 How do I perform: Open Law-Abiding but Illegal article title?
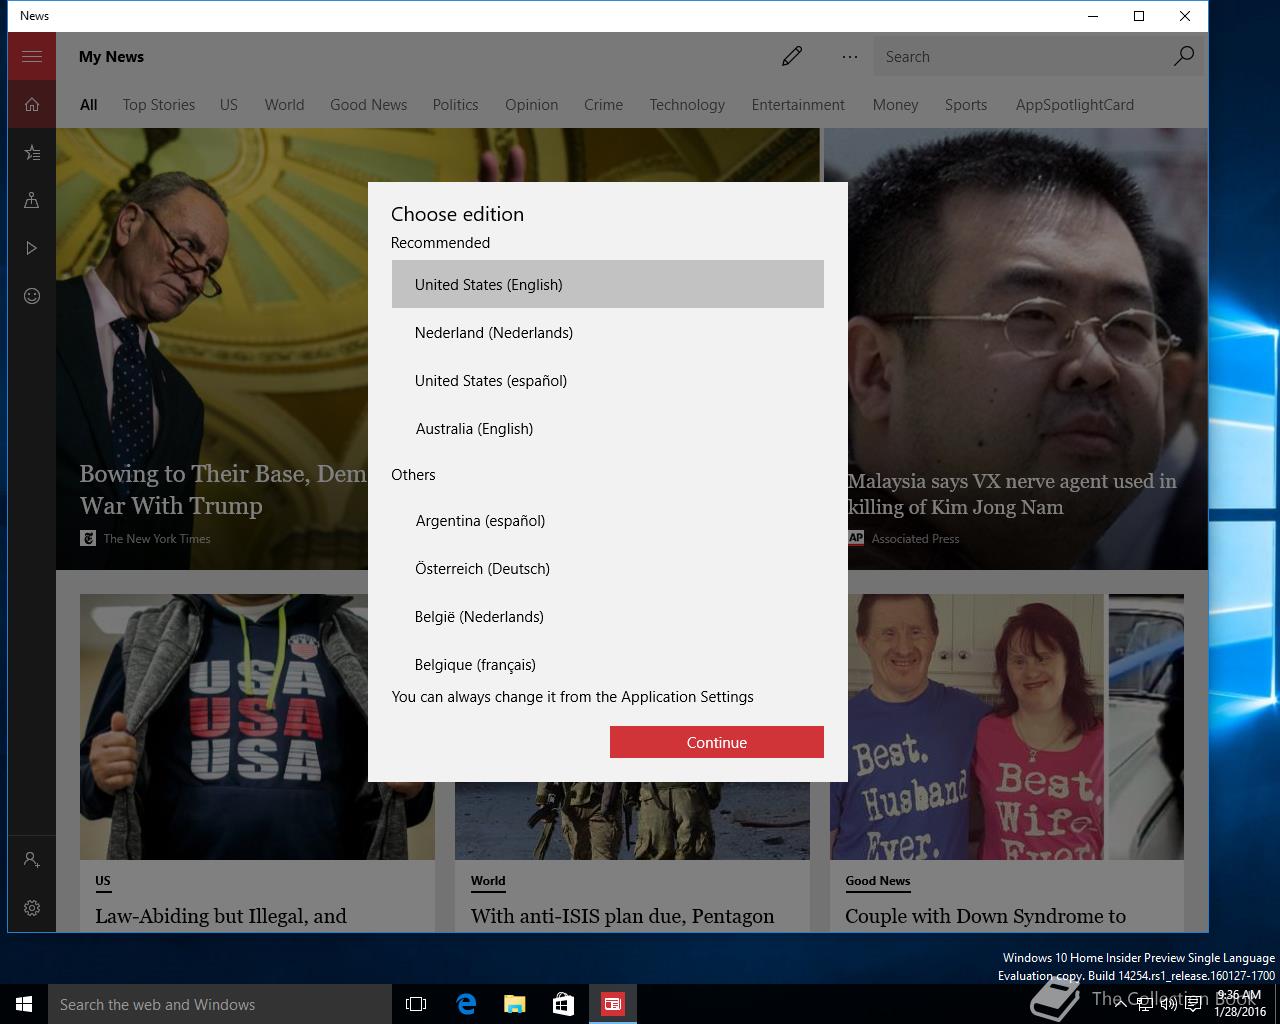pos(221,916)
